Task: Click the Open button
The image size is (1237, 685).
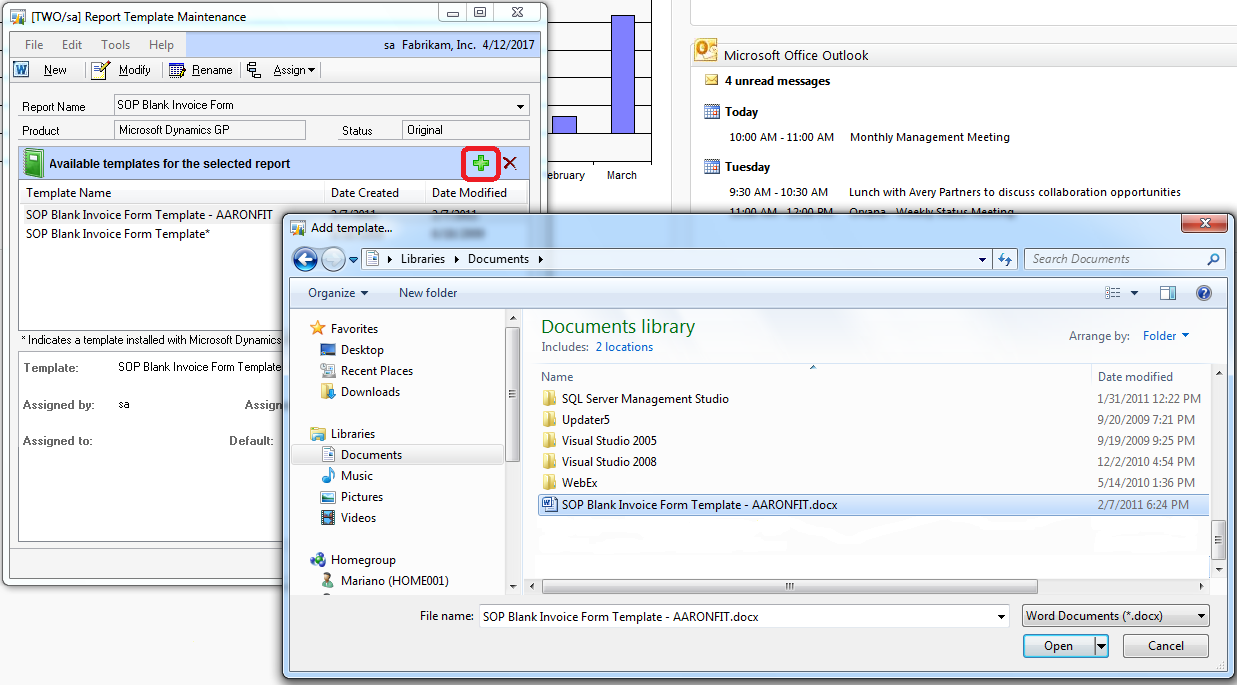Action: (x=1059, y=646)
